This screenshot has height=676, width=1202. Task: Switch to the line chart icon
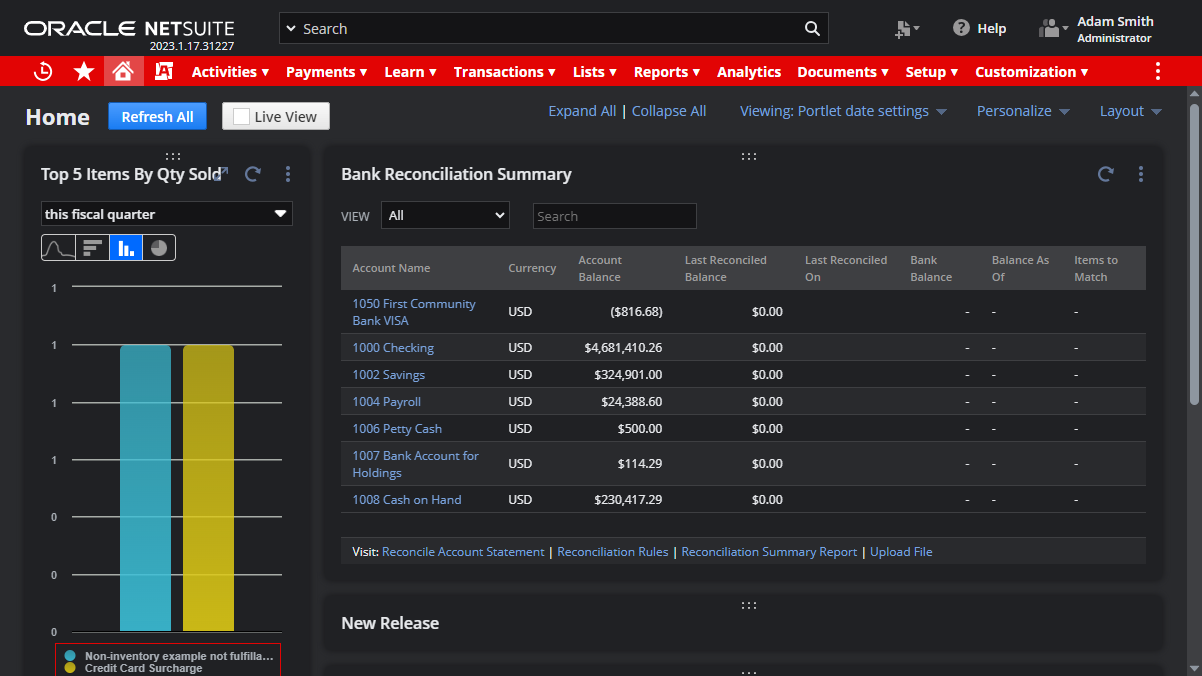(58, 248)
